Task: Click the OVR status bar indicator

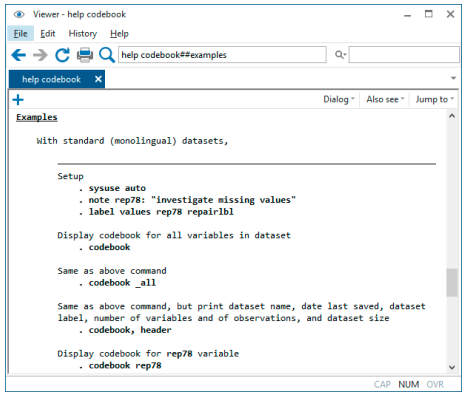Action: click(x=435, y=385)
